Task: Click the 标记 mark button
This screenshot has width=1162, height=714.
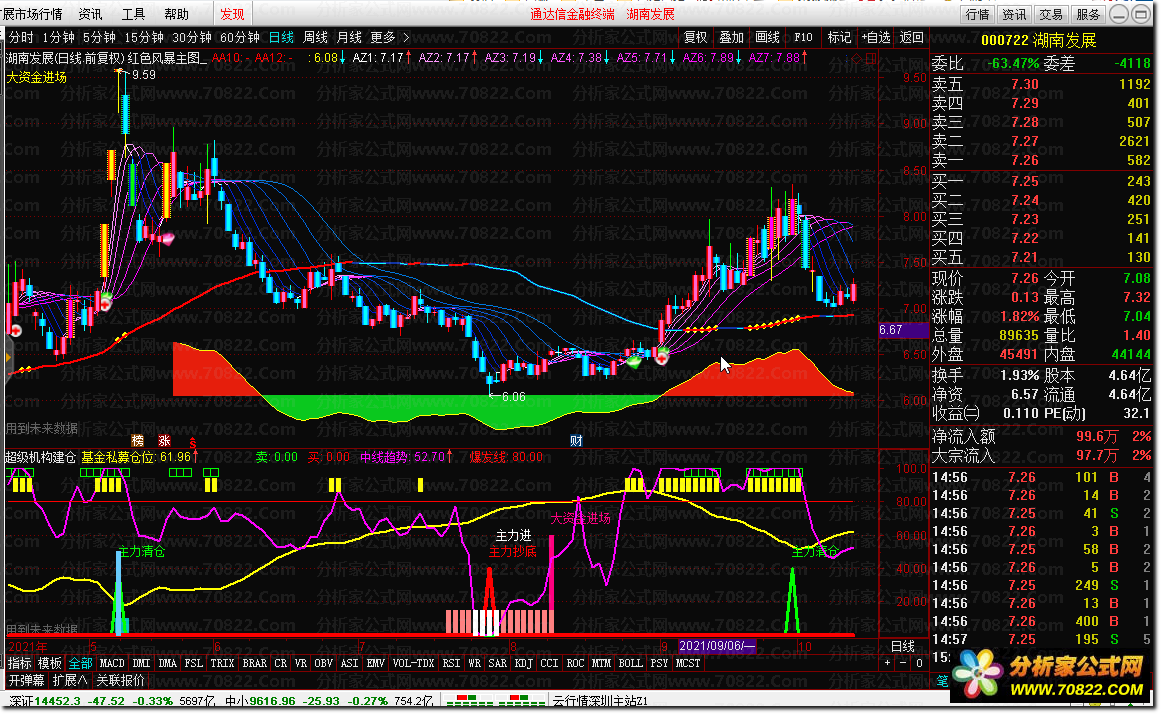Action: (839, 37)
